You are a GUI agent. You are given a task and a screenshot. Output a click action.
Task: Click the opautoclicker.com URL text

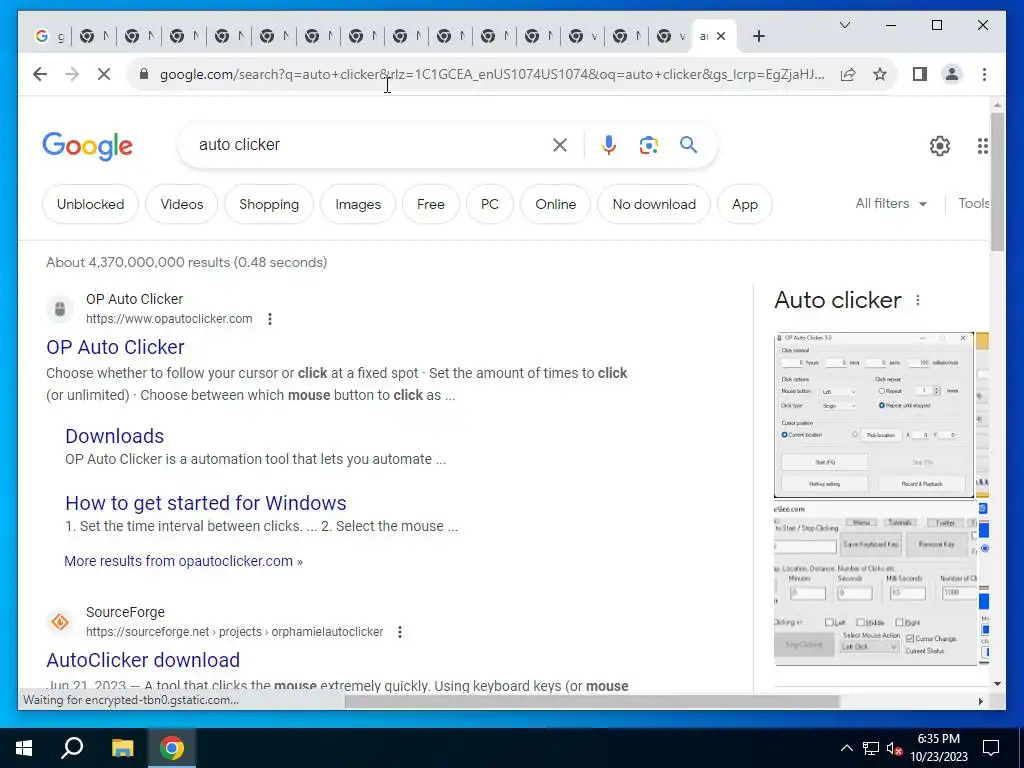coord(169,319)
